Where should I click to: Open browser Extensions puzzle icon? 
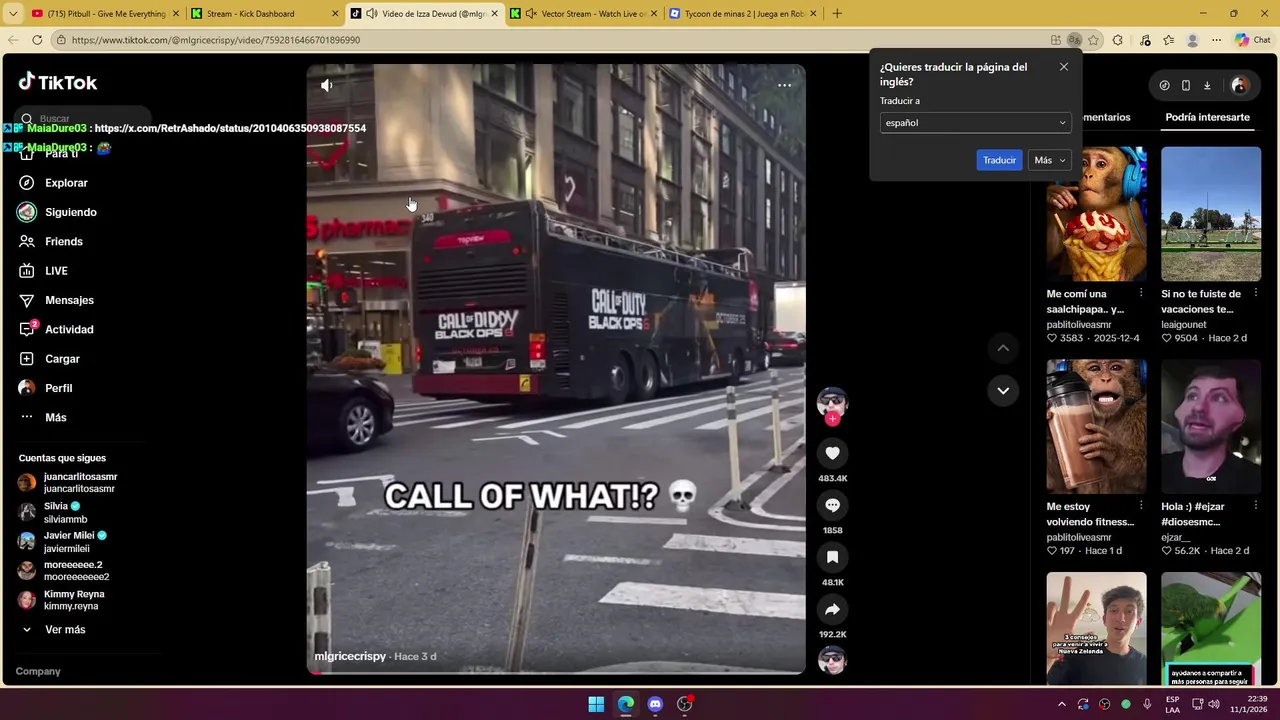coord(1118,40)
